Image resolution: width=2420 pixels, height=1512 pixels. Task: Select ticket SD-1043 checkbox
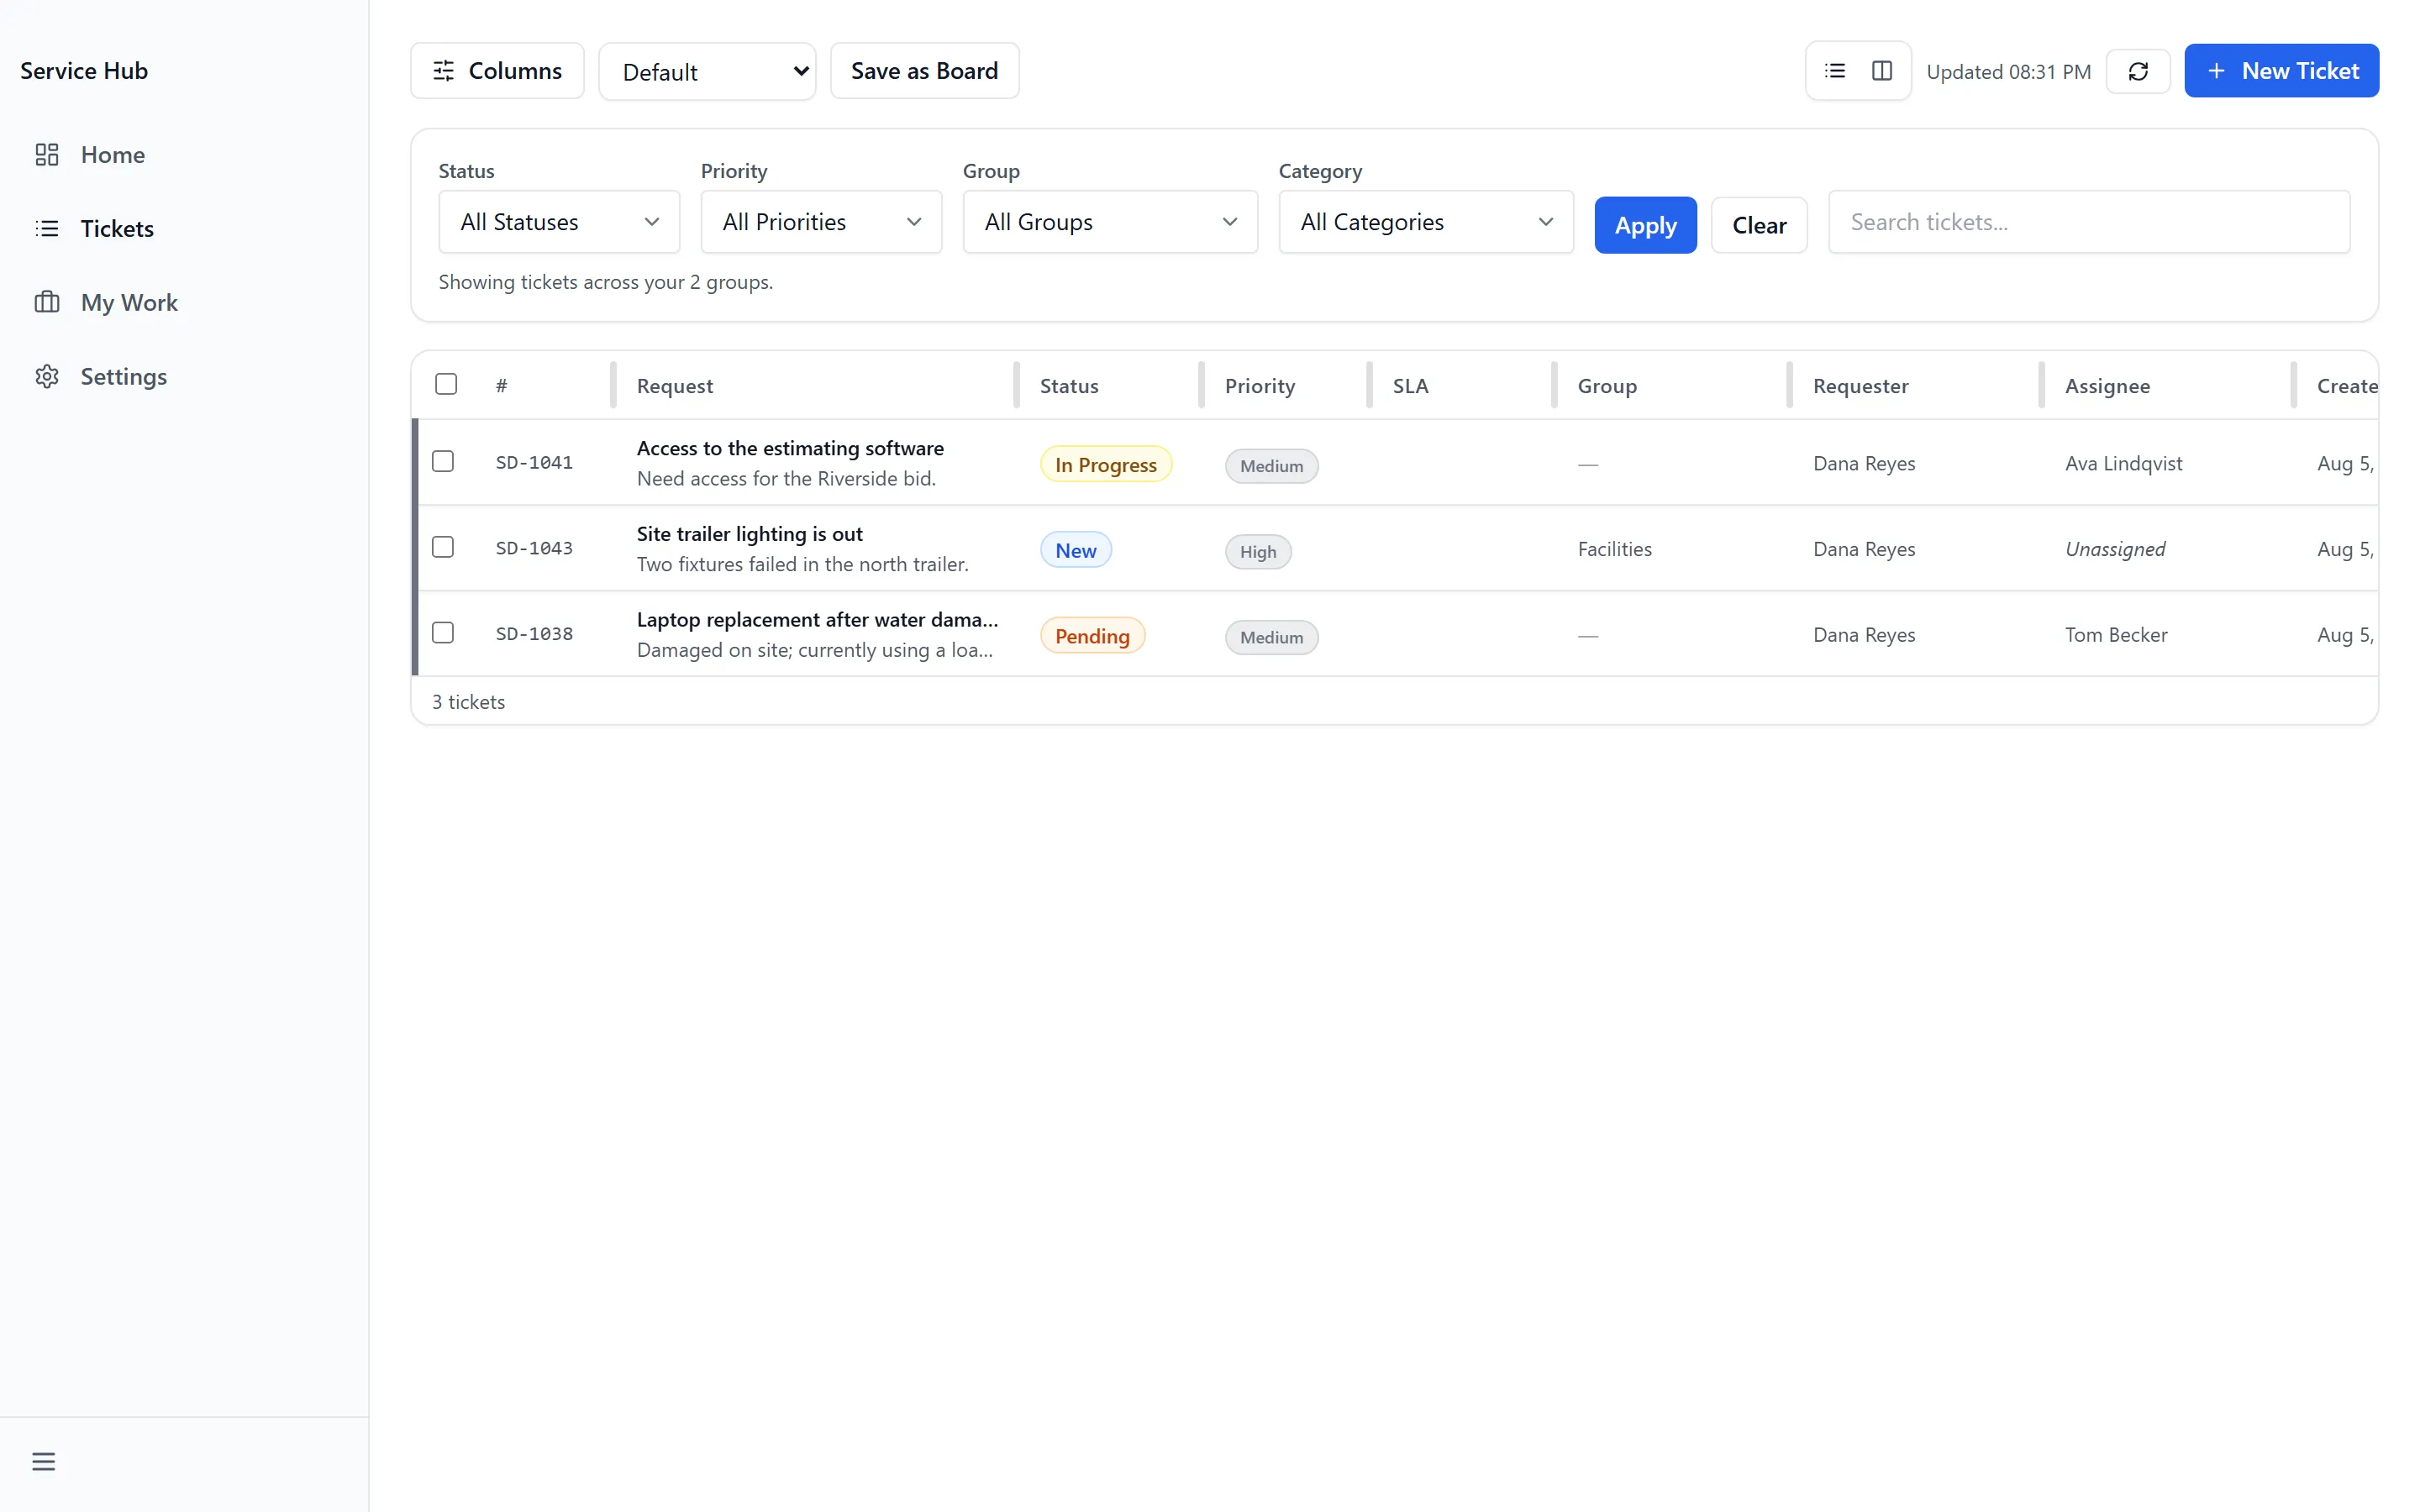[x=443, y=547]
